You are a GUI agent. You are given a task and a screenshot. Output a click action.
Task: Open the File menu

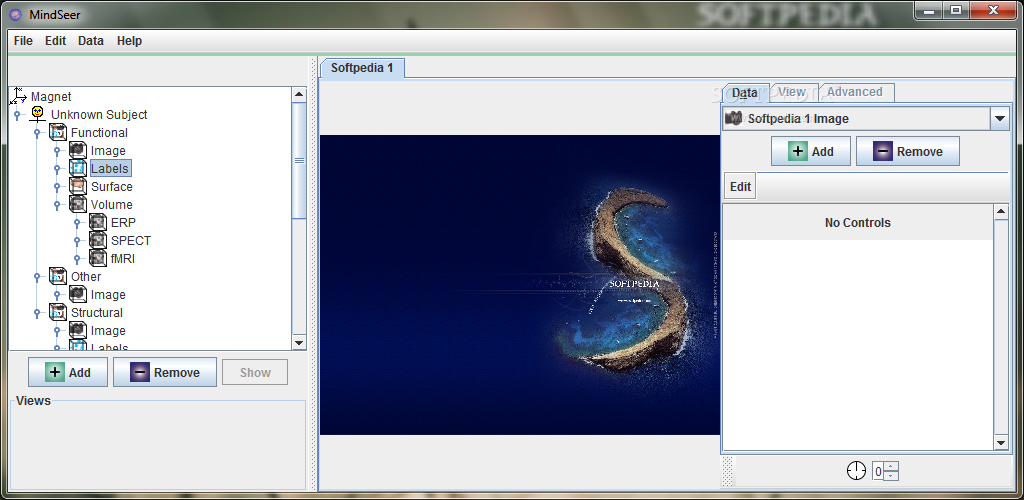tap(23, 40)
